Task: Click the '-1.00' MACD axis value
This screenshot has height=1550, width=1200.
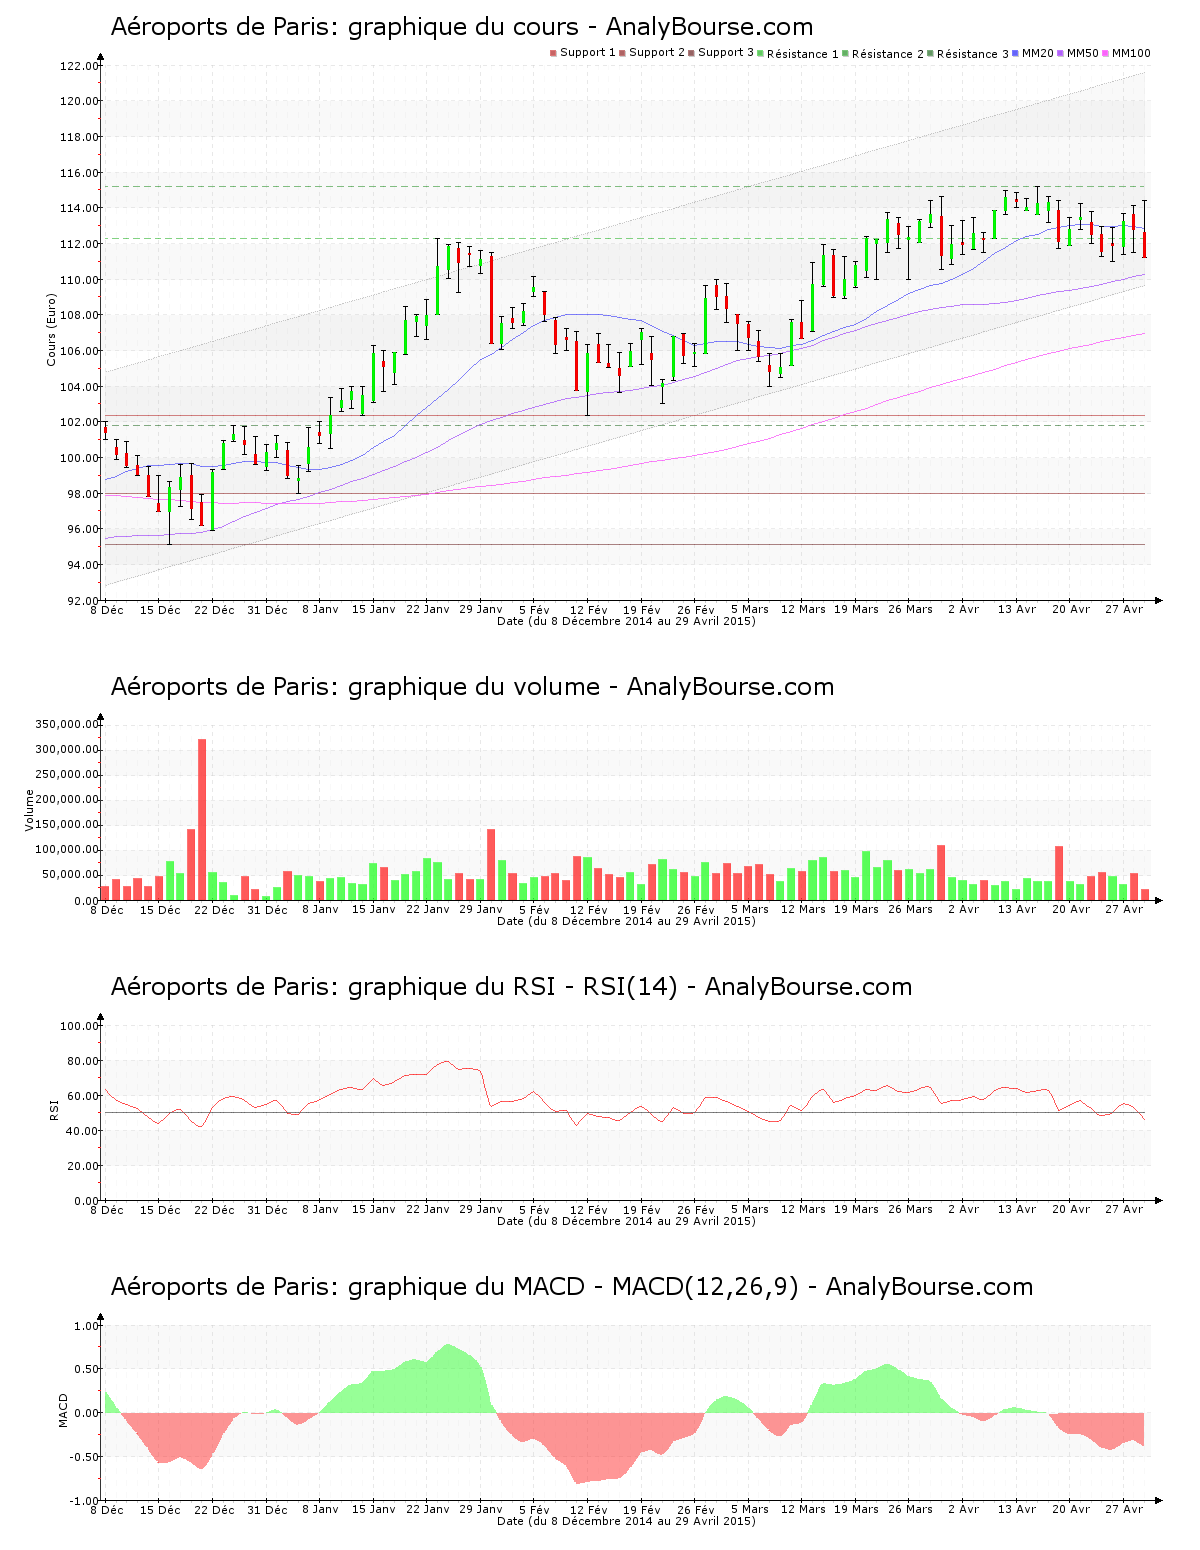Action: pyautogui.click(x=85, y=1501)
